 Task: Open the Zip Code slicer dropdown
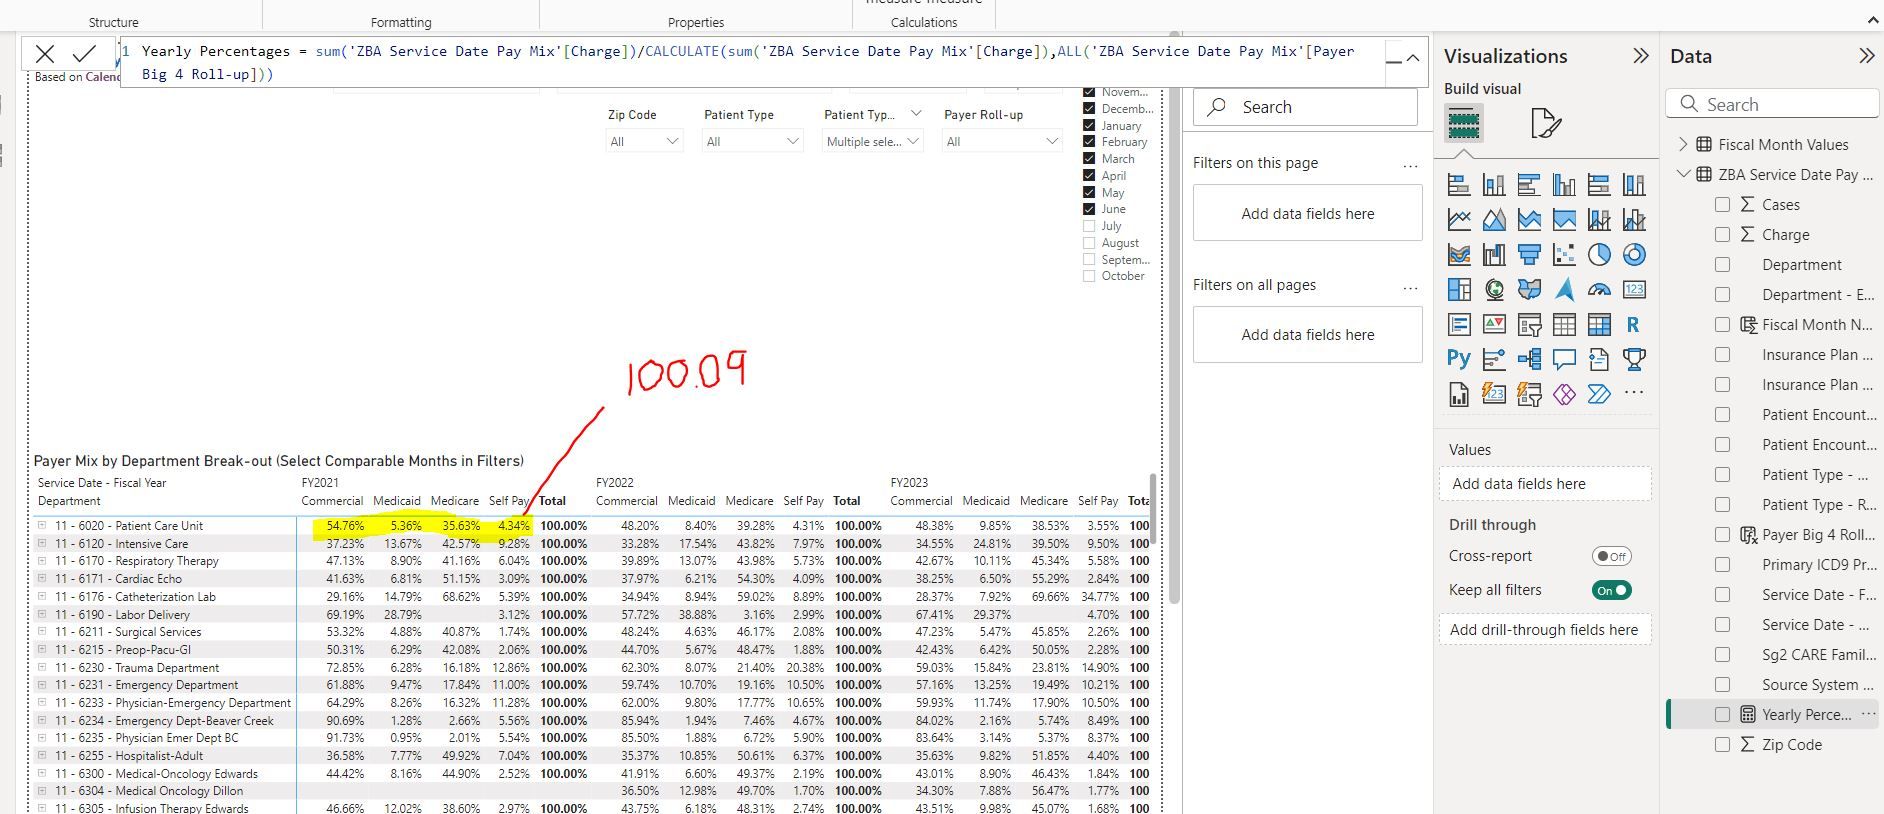click(x=645, y=142)
